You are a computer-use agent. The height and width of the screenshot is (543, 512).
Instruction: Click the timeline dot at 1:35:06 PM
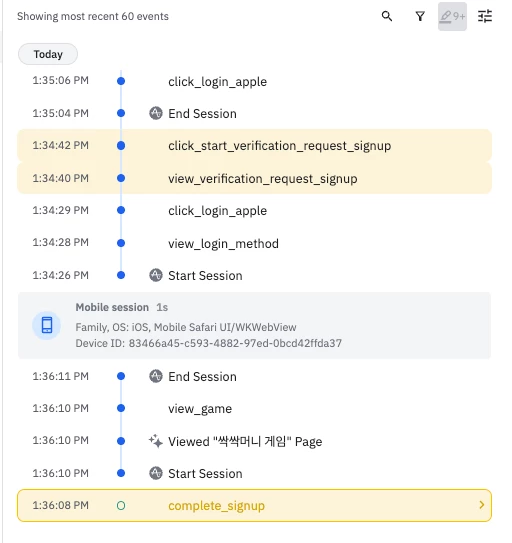click(121, 81)
